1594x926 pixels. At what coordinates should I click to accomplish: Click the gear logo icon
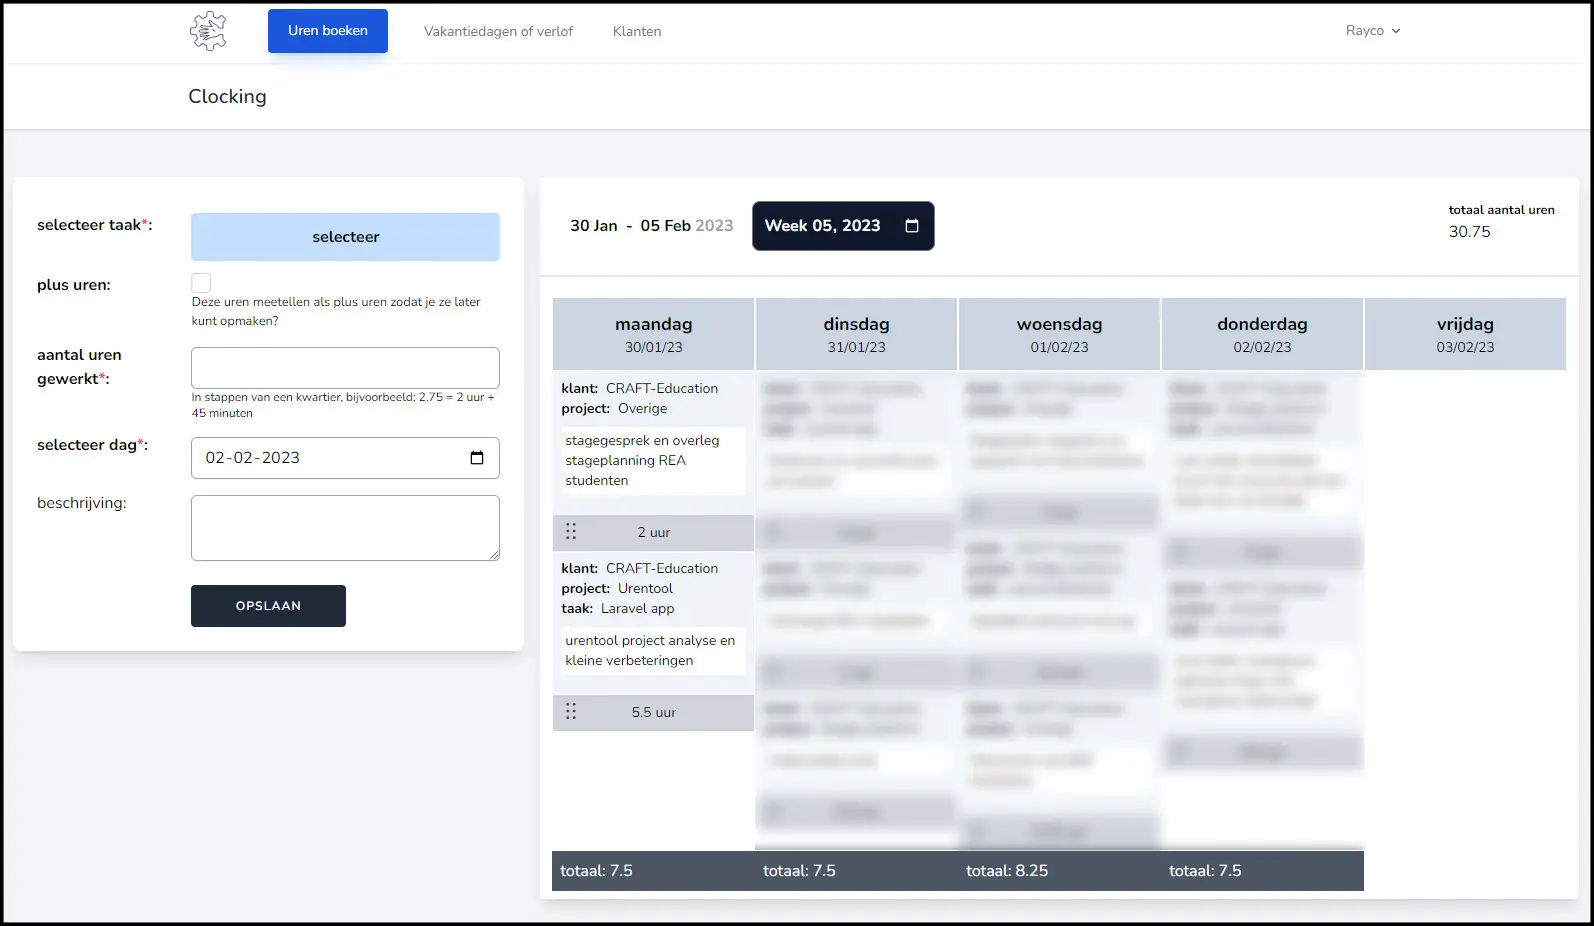click(x=208, y=31)
